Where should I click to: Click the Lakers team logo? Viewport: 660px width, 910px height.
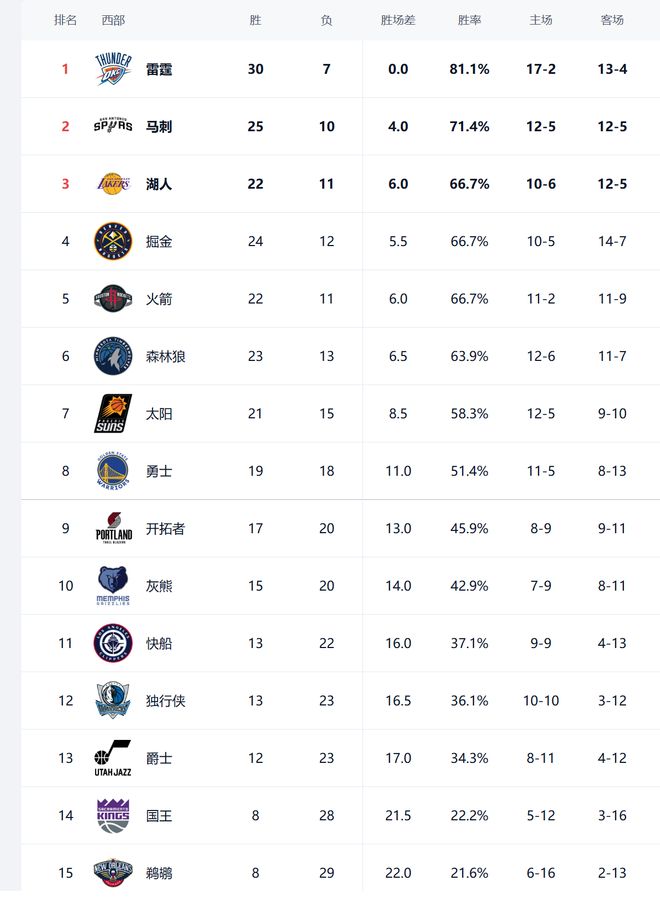click(112, 184)
